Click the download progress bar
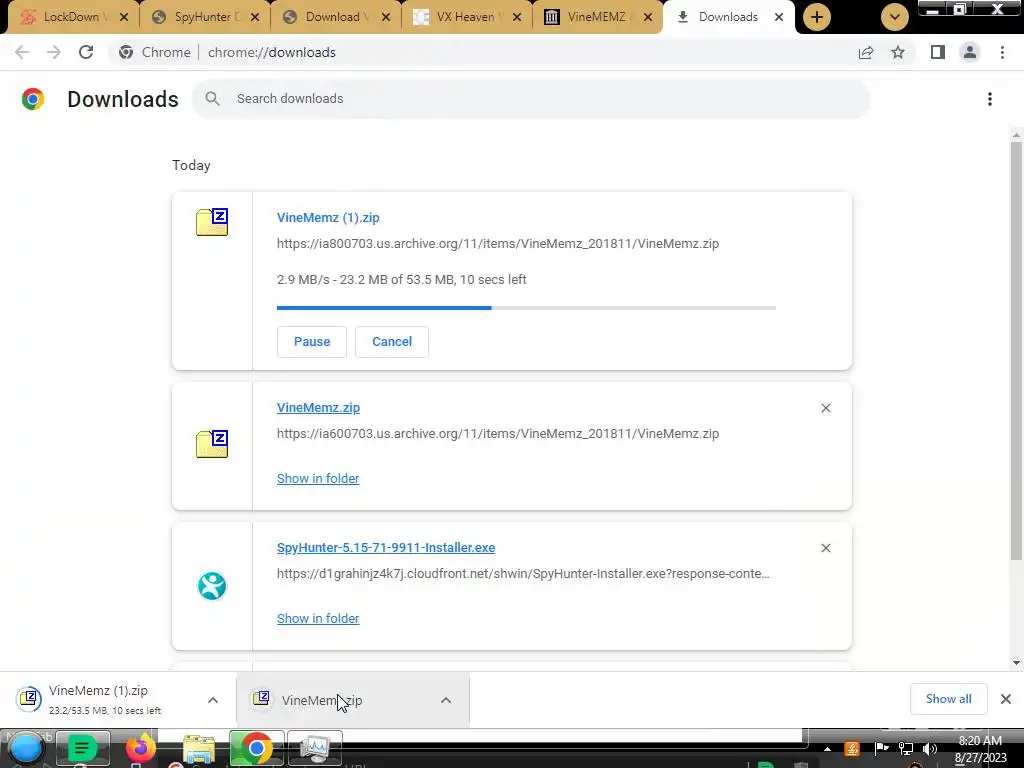This screenshot has height=768, width=1024. tap(526, 308)
